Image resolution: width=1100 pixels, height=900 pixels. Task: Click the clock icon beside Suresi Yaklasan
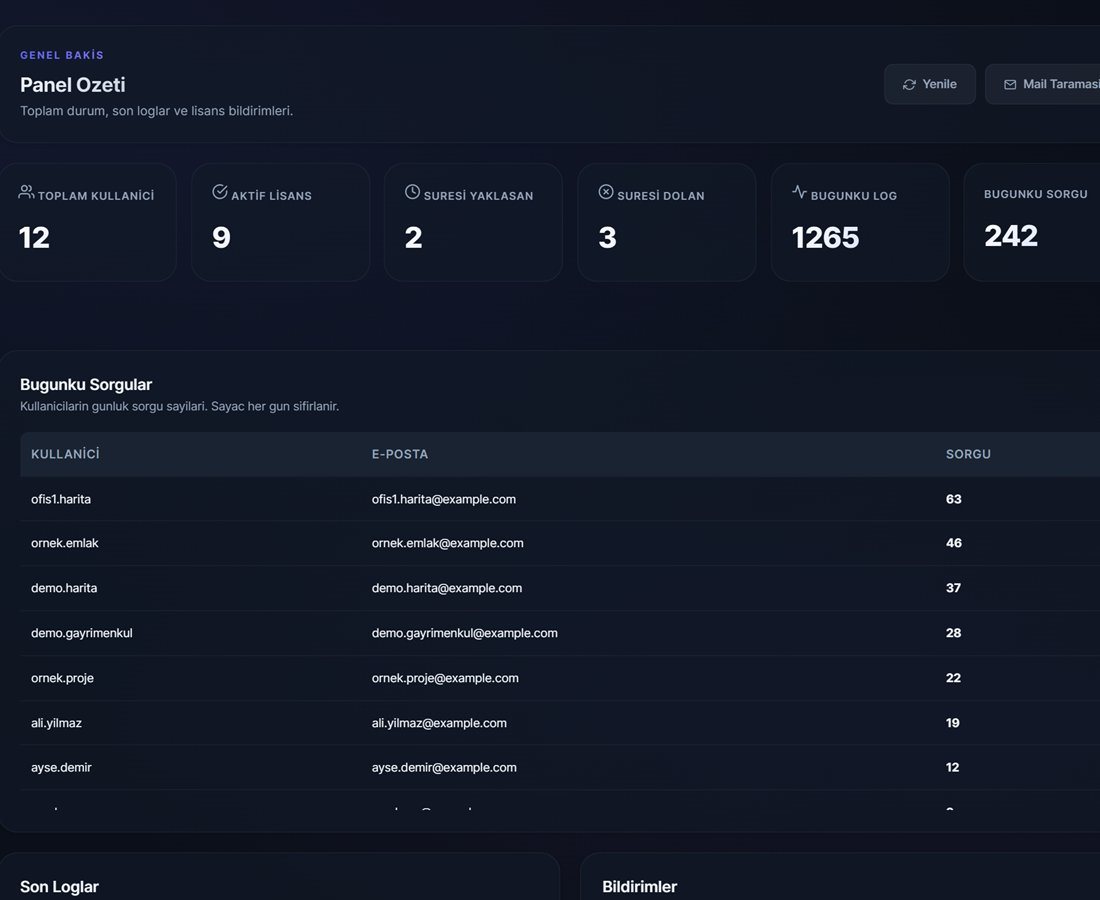tap(412, 192)
